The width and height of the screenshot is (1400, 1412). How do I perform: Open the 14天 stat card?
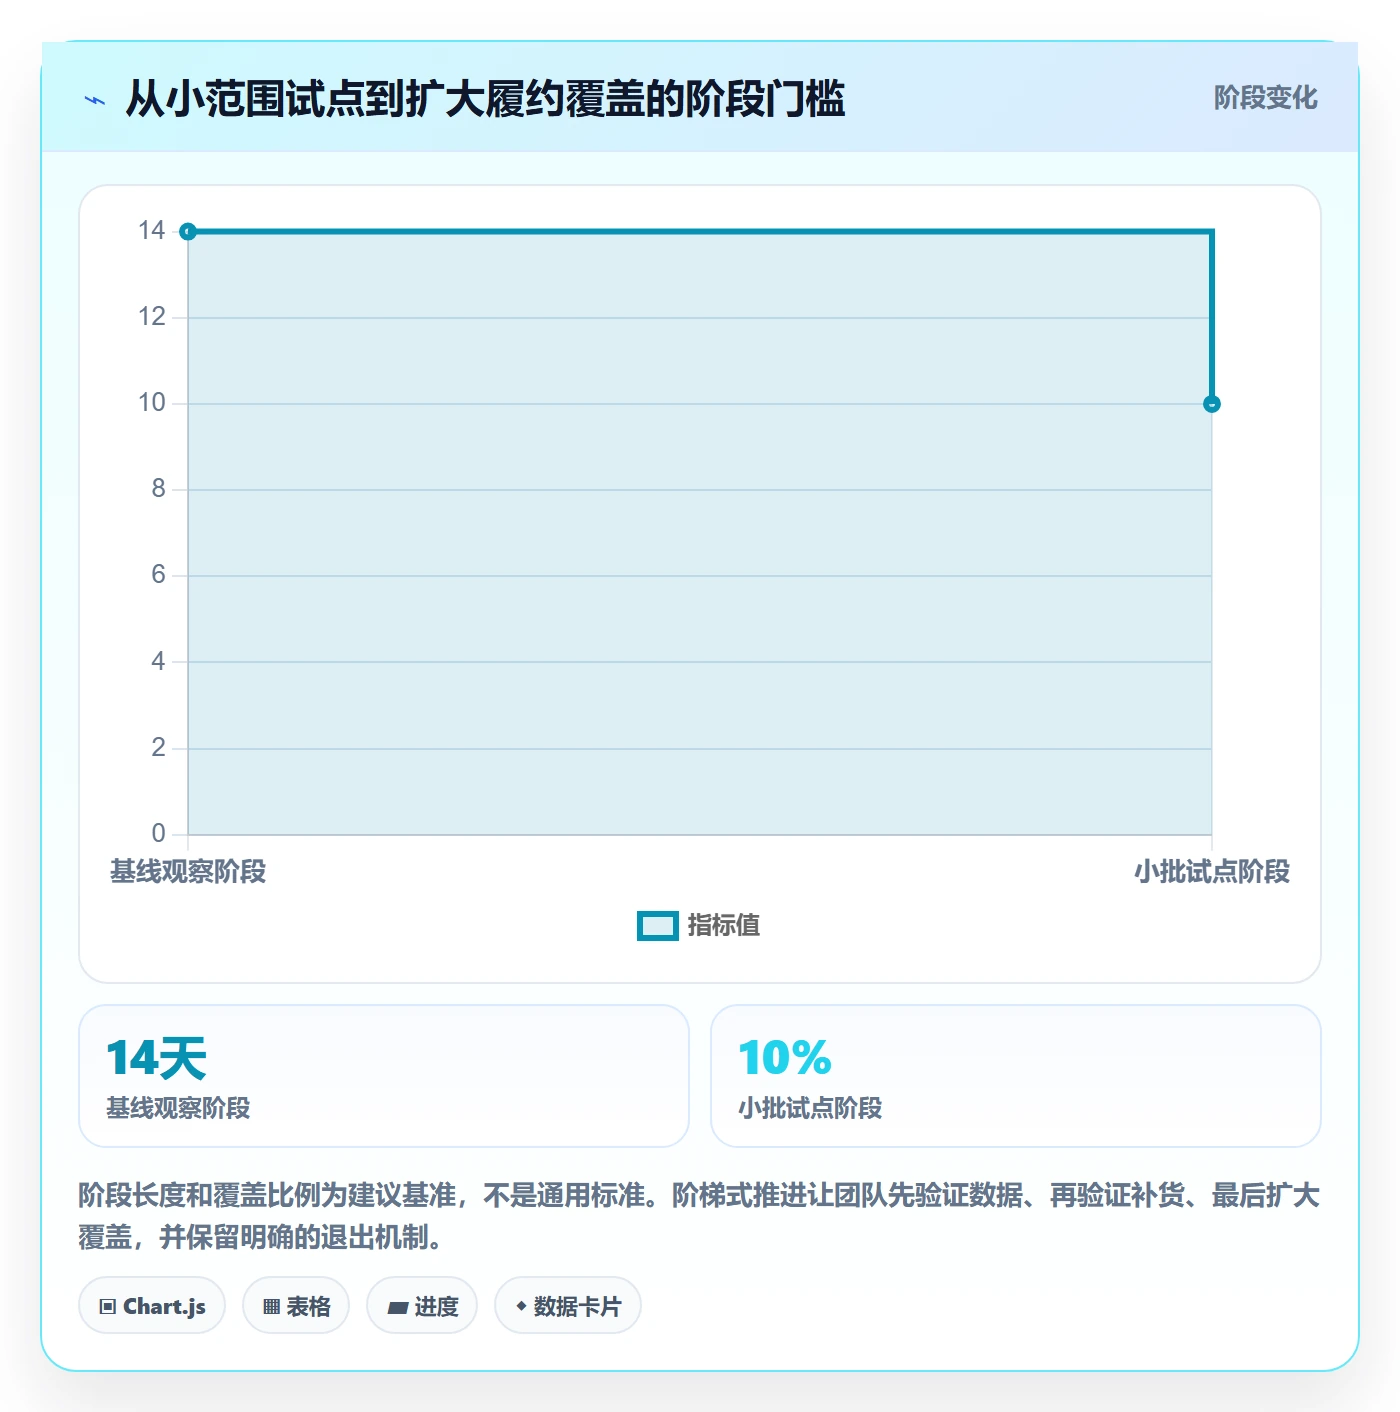(384, 1076)
